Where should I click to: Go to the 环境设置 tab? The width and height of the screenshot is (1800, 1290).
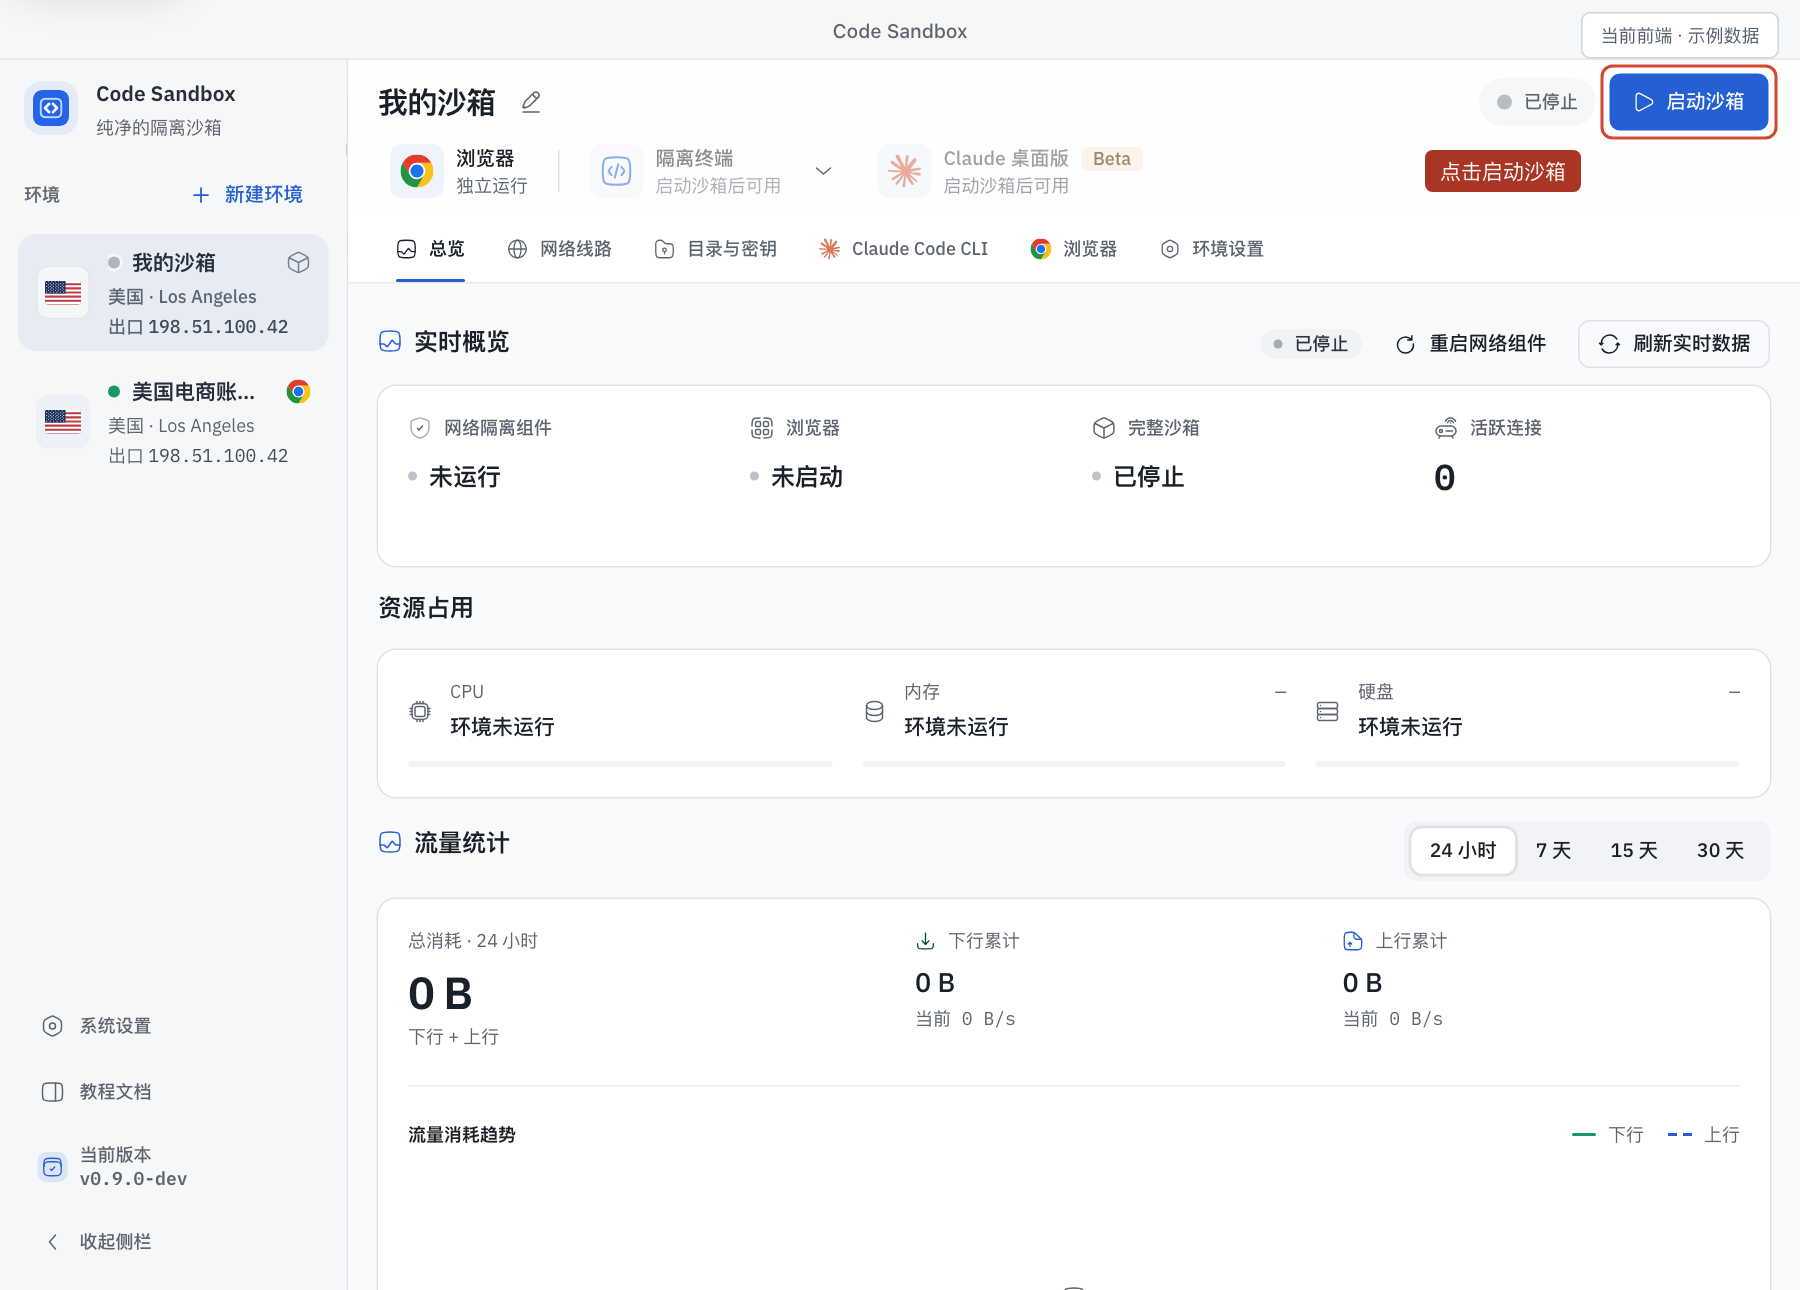tap(1212, 249)
